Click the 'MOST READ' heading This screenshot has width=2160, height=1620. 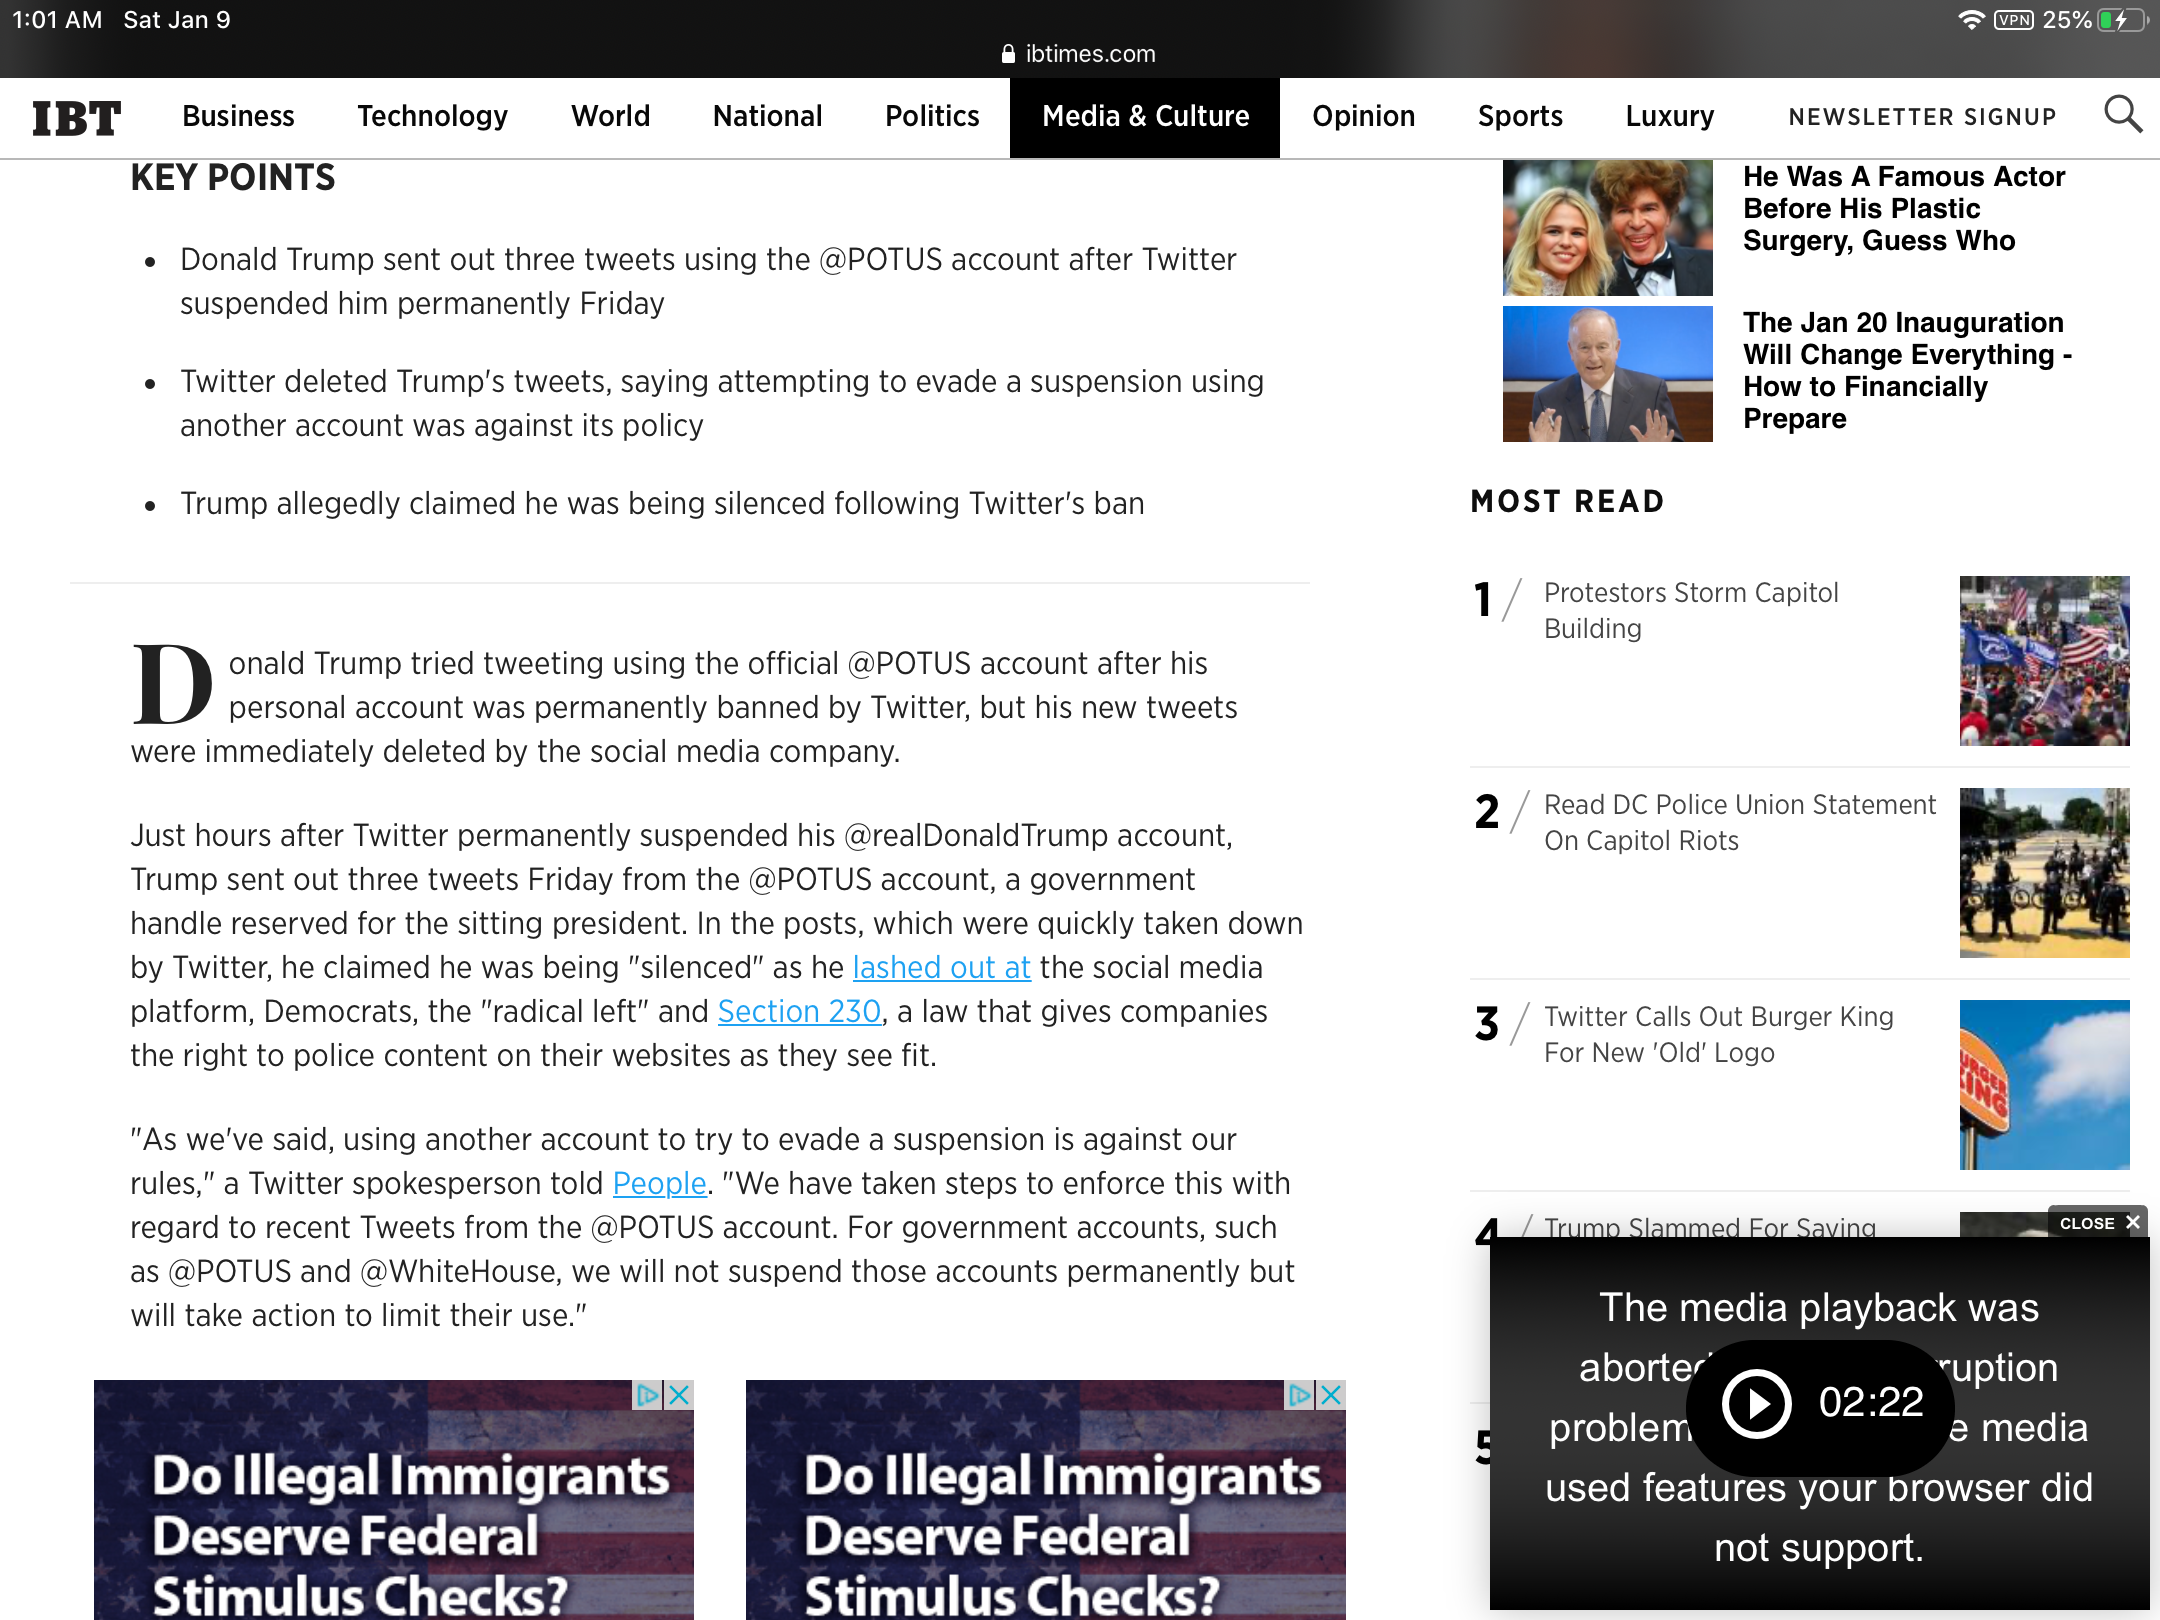1567,501
